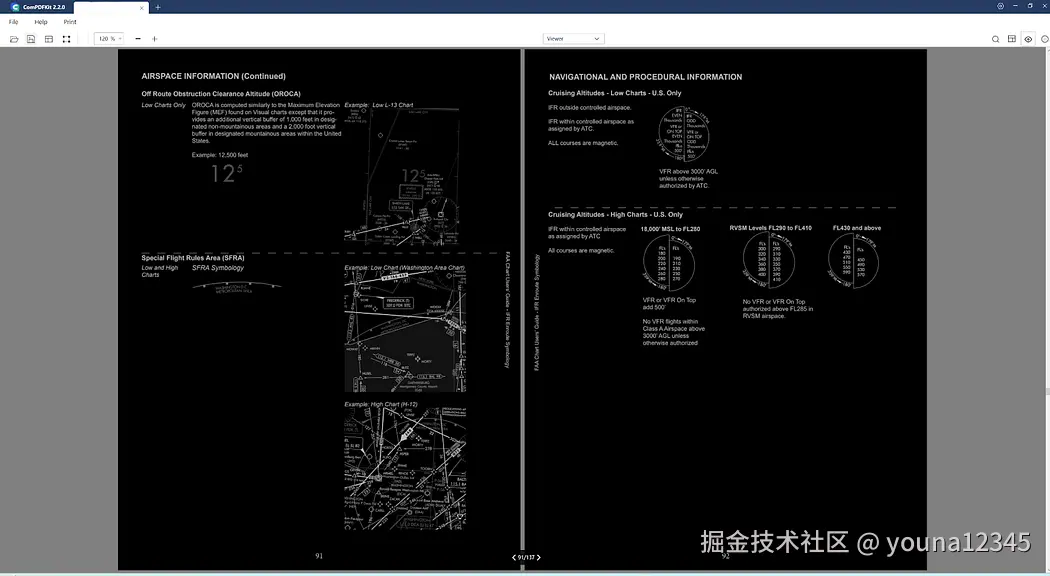Viewport: 1050px width, 576px height.
Task: Click 'Cruising Altitudes - High Charts - U.S. Only'
Action: pos(615,215)
